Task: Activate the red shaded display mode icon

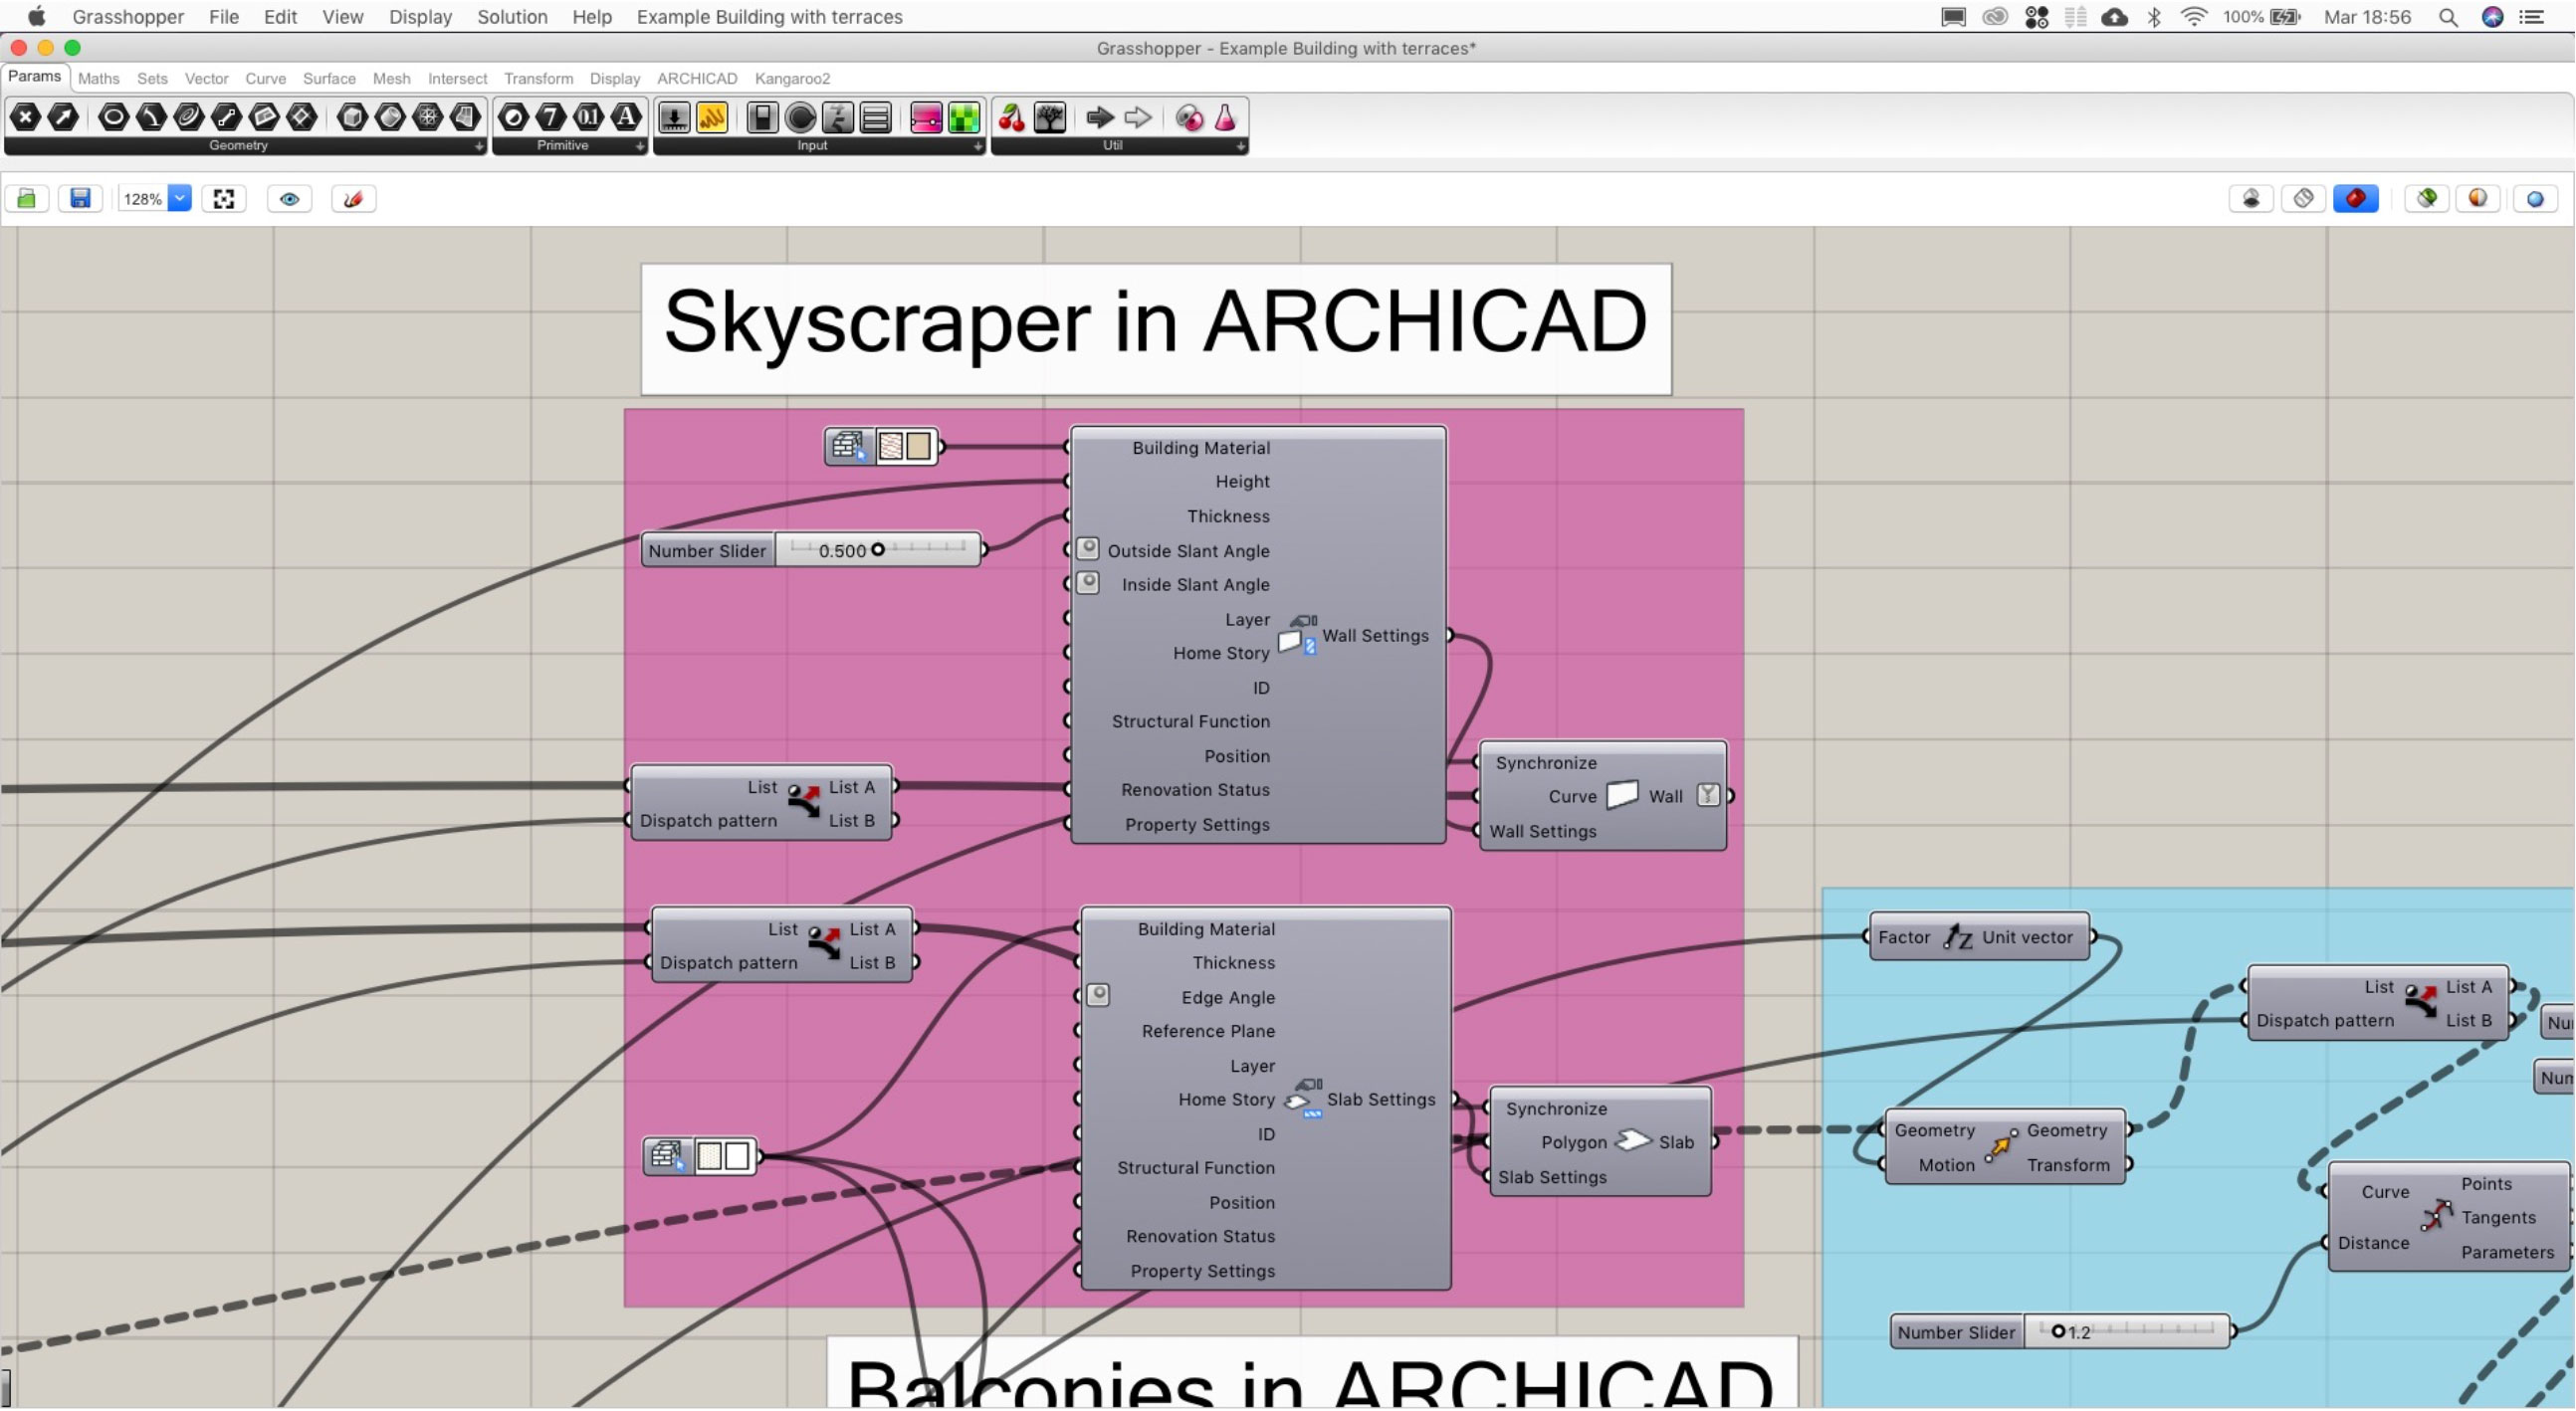Action: click(2356, 198)
